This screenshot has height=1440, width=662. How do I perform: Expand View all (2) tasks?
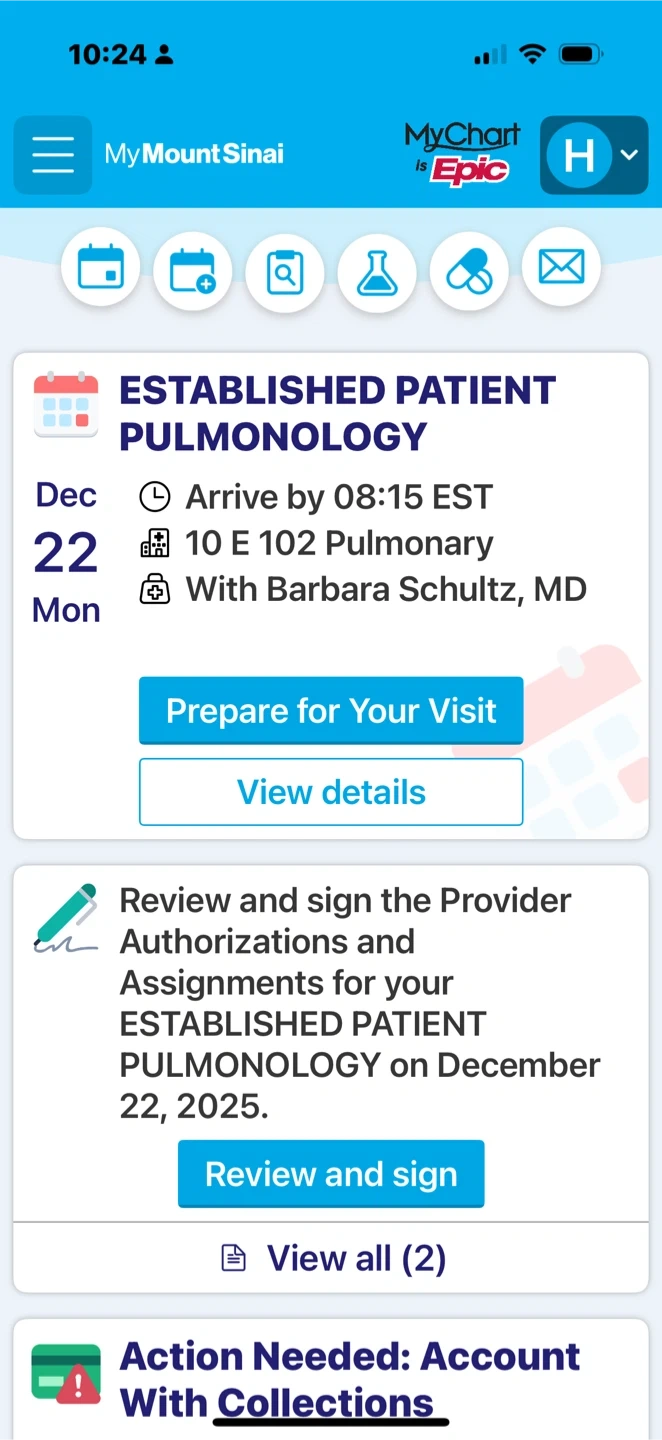click(x=332, y=1258)
